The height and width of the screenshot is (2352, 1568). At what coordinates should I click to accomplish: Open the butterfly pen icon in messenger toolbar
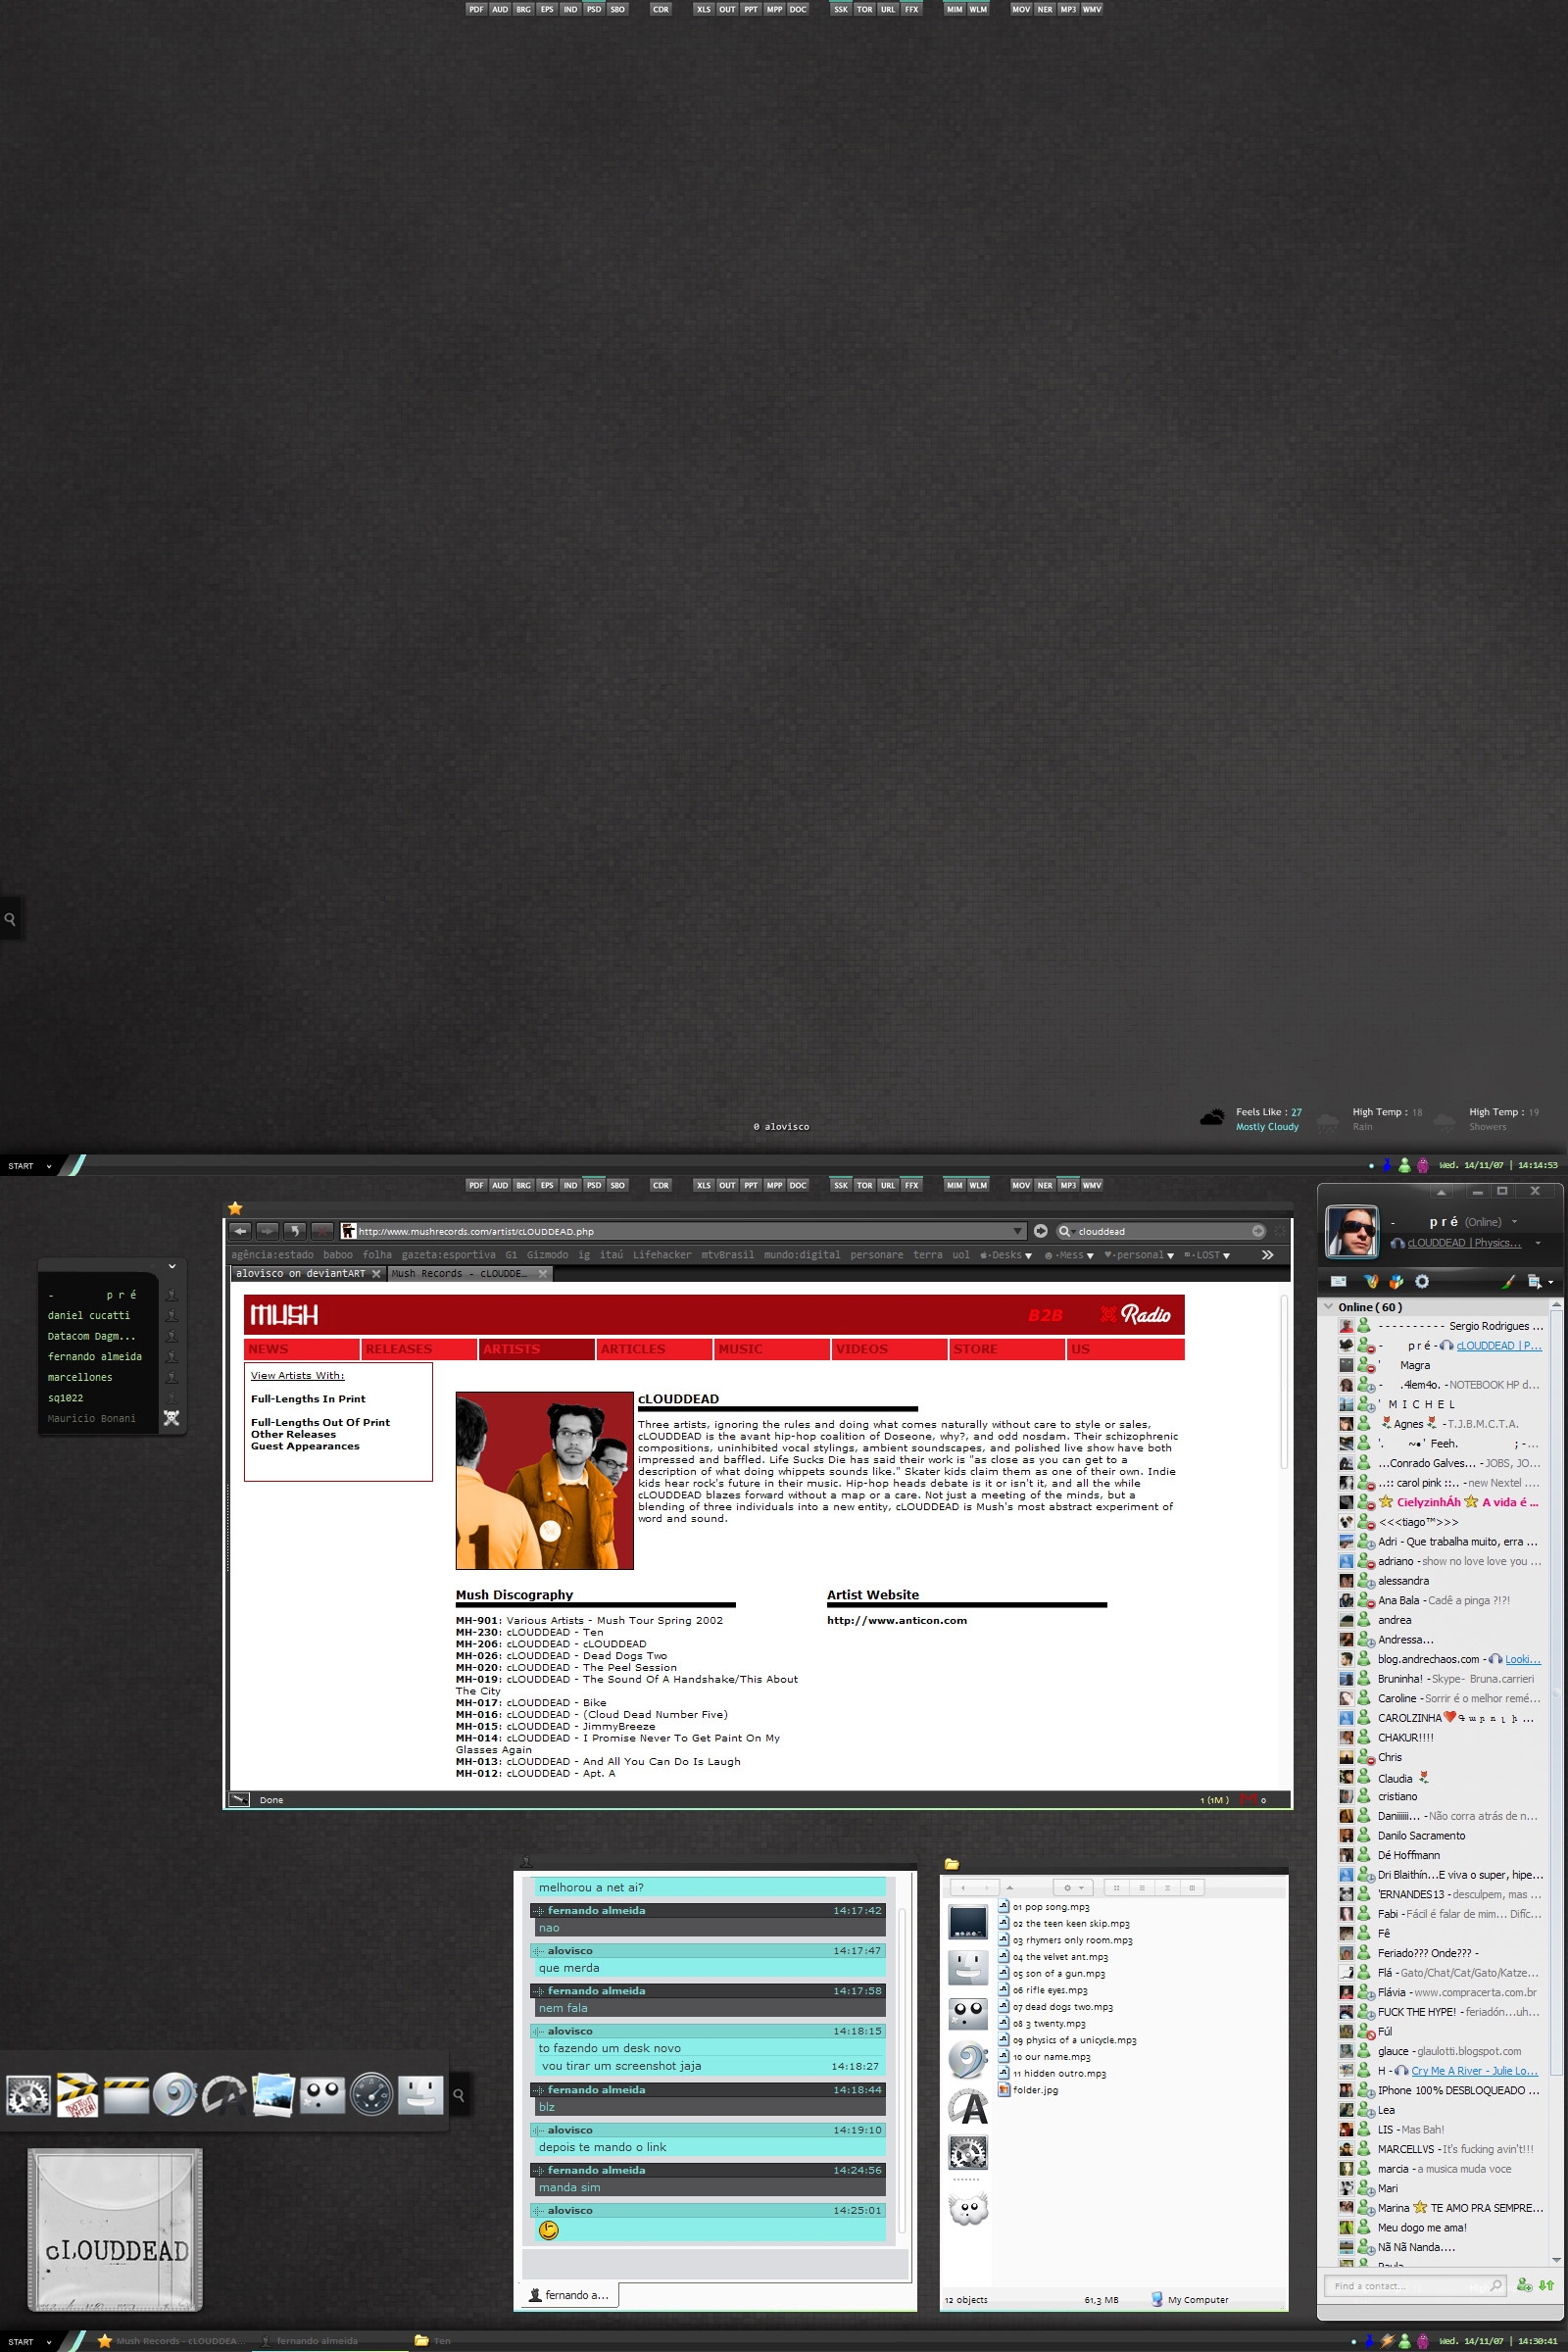(x=1371, y=1281)
